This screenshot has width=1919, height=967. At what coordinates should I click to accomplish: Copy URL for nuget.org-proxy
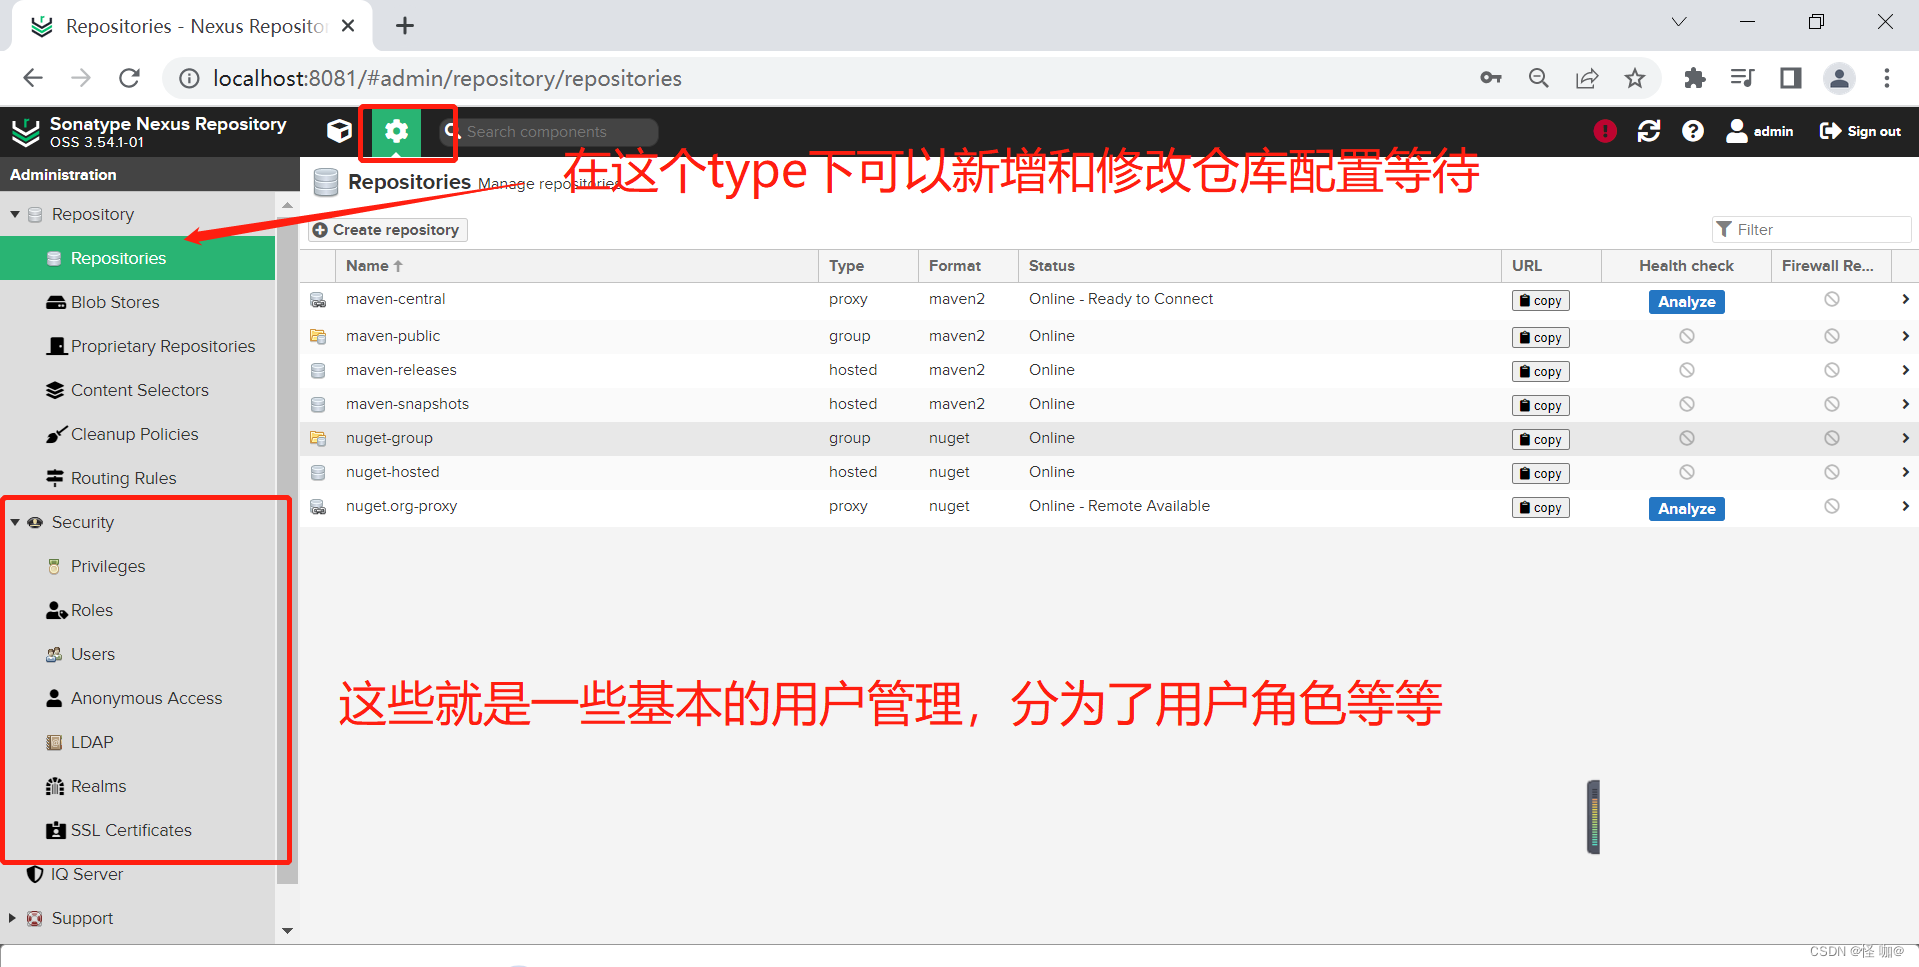coord(1541,508)
